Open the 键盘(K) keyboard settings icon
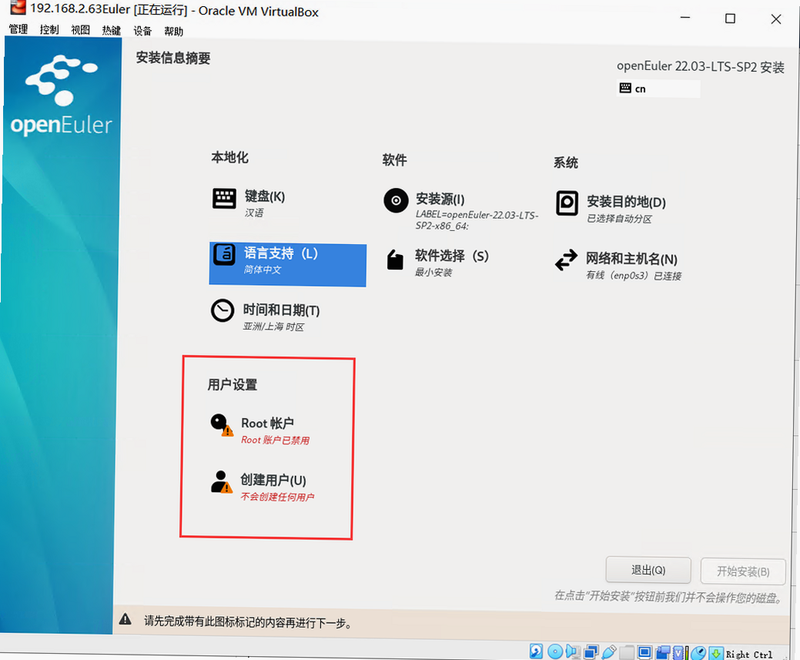The image size is (800, 660). (224, 198)
